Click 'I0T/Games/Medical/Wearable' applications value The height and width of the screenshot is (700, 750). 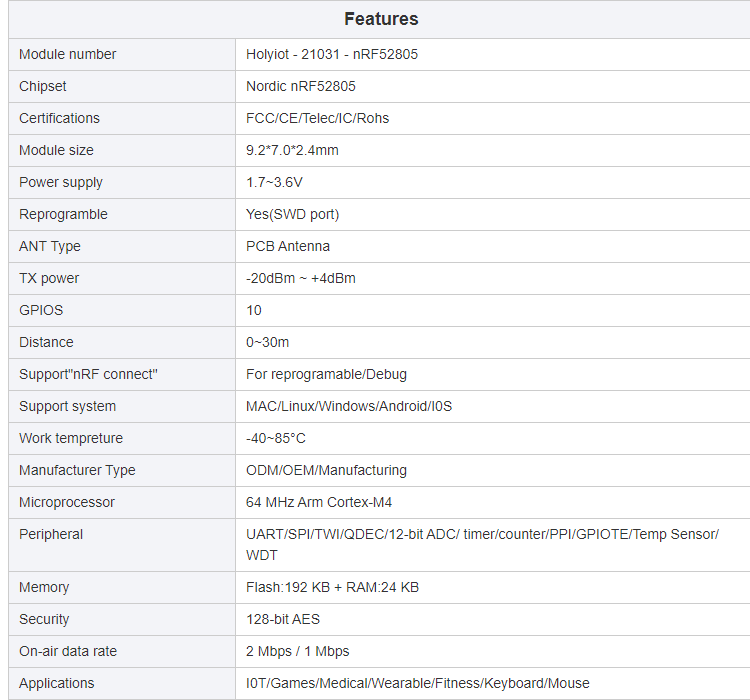coord(418,684)
